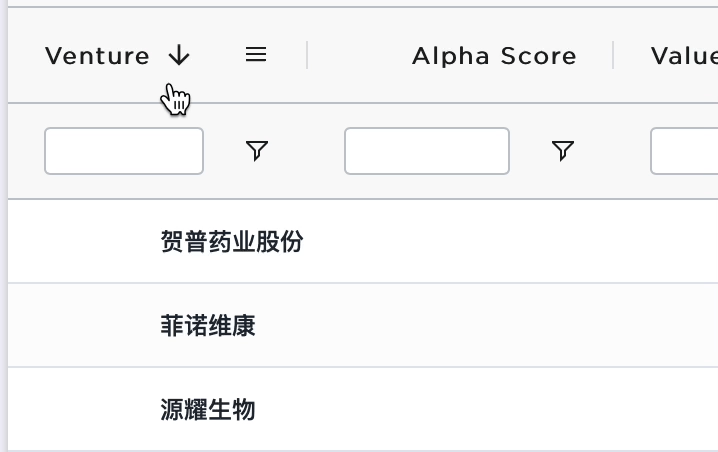Screen dimensions: 718x452
Task: Select the 源耀生物 row
Action: tap(363, 409)
